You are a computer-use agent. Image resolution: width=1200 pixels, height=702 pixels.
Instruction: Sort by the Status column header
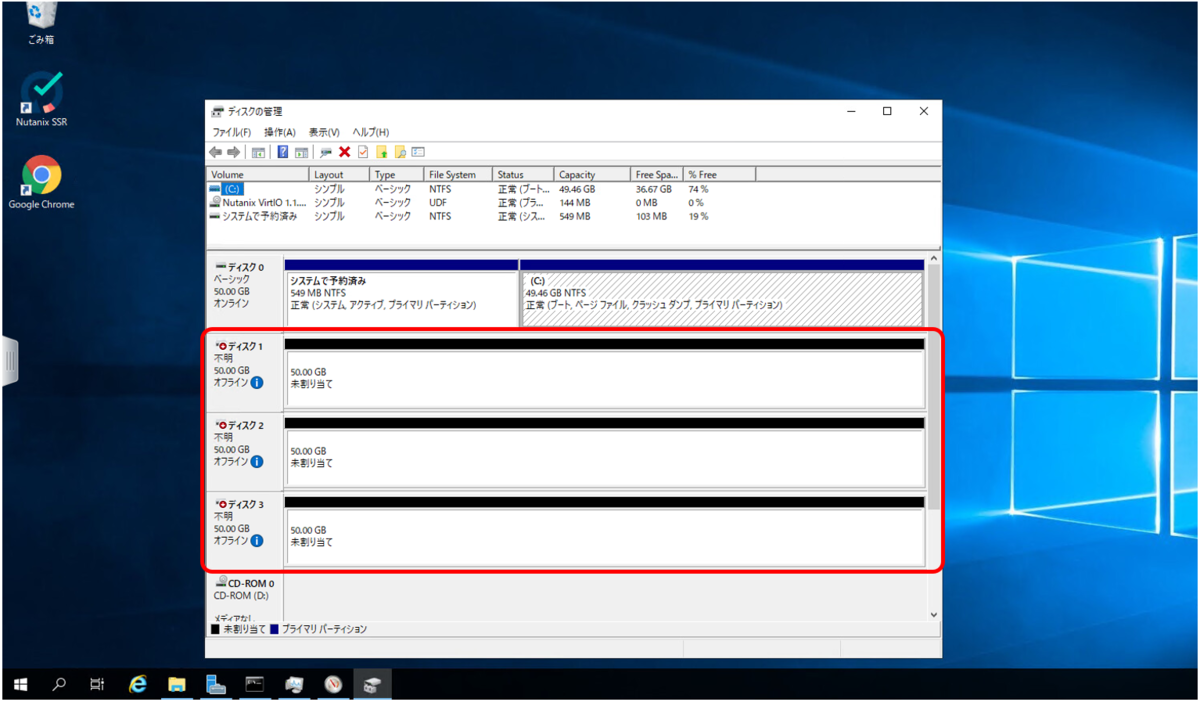[x=524, y=174]
